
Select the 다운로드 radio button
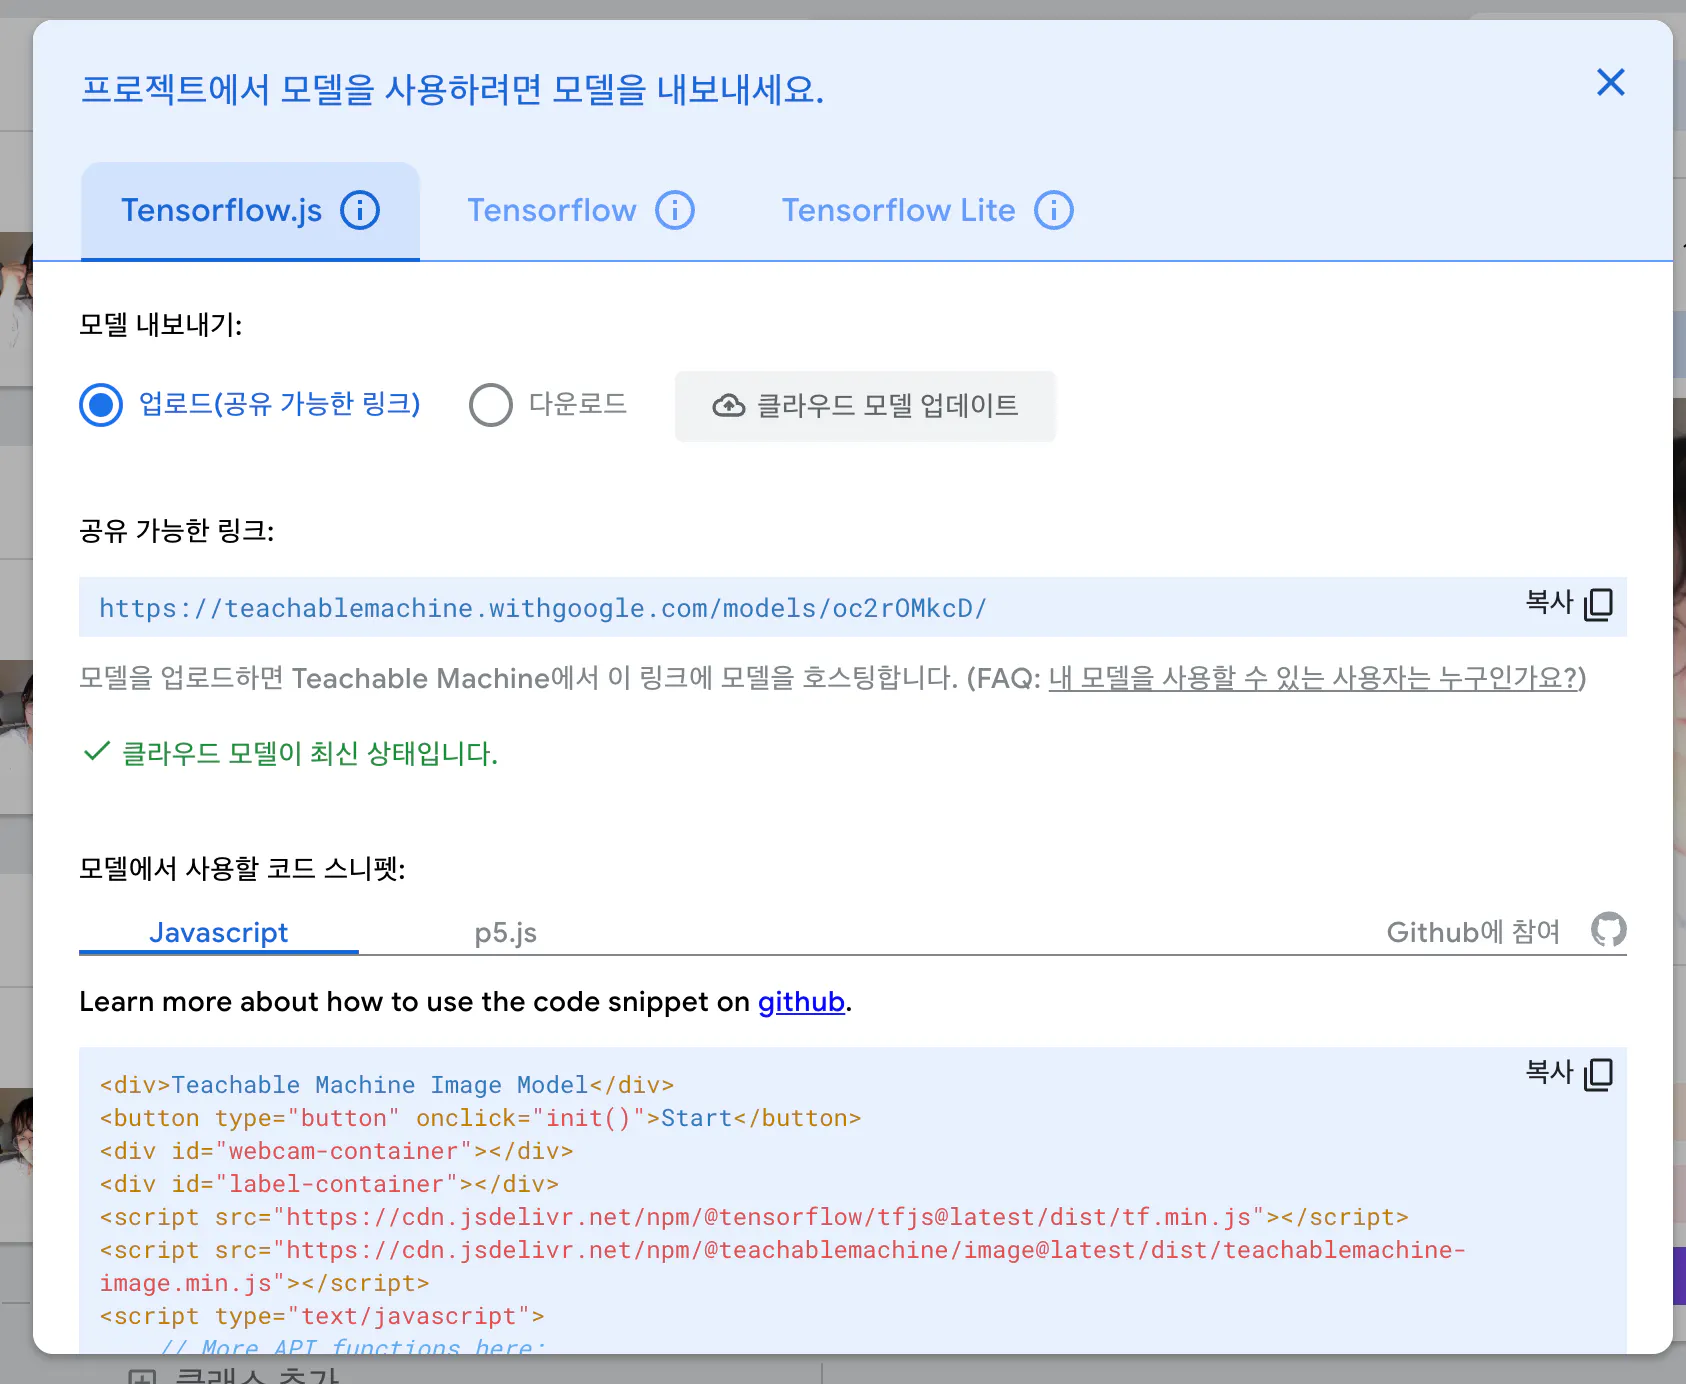[491, 405]
